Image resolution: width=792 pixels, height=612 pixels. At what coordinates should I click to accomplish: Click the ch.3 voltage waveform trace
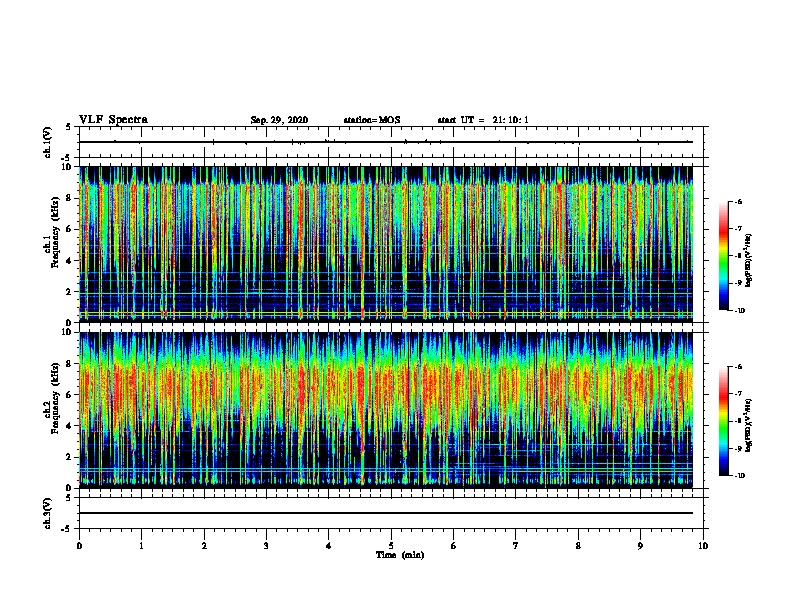click(x=386, y=513)
